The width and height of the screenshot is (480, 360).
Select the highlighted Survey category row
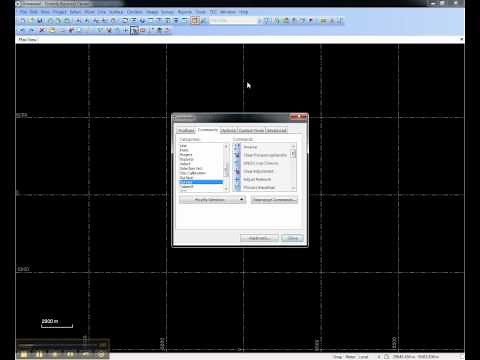point(201,182)
